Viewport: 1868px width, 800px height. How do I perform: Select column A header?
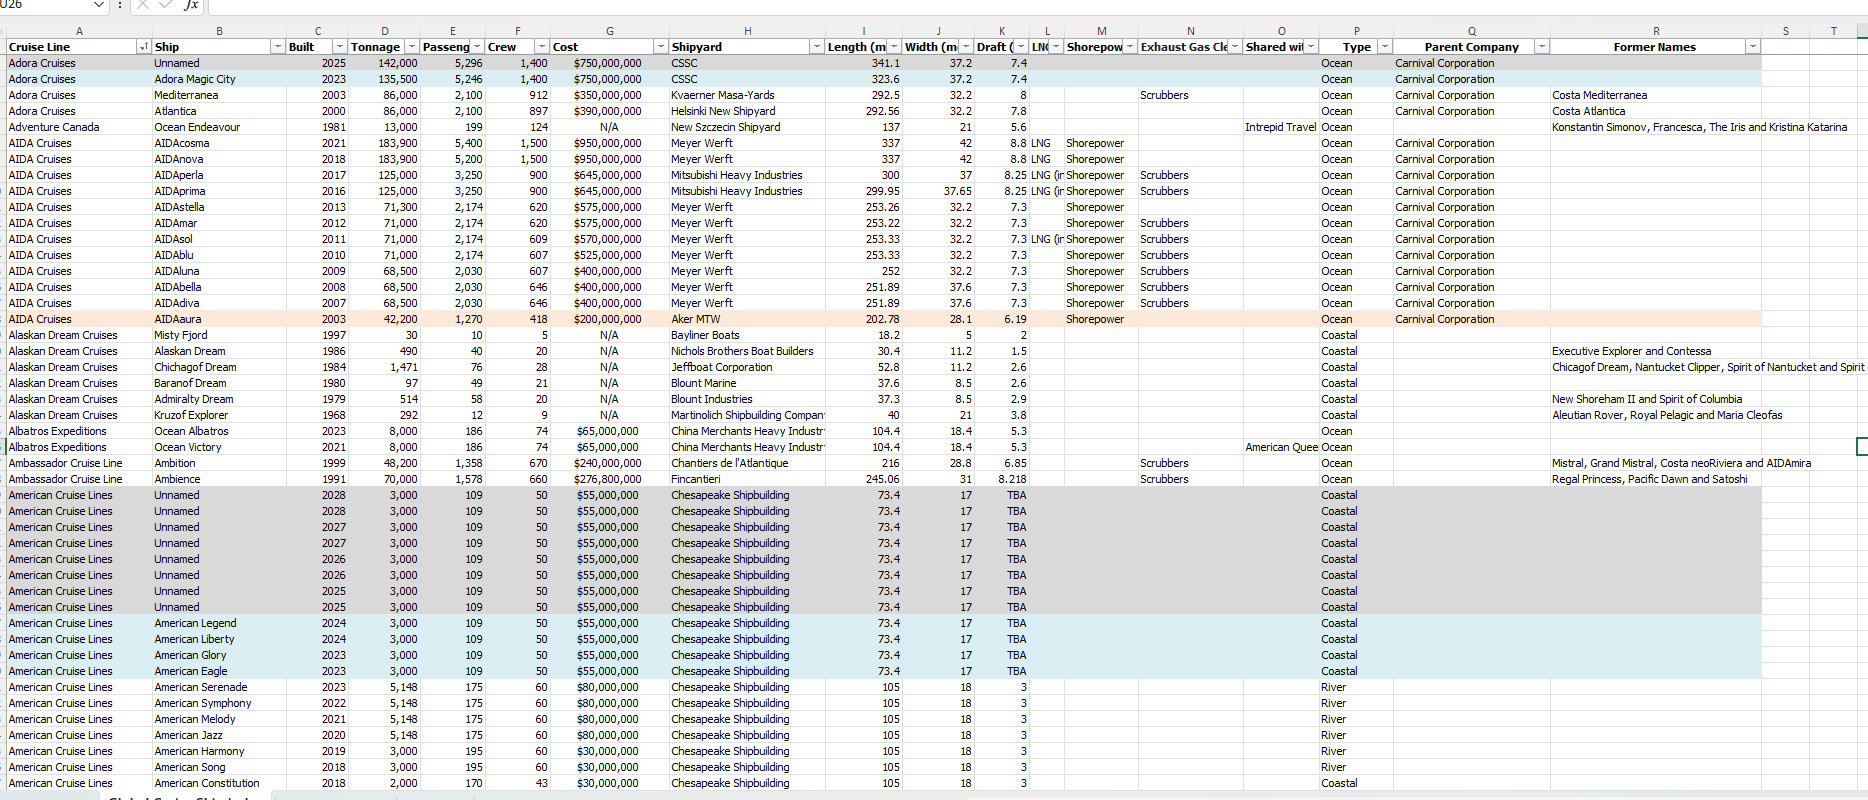click(79, 31)
